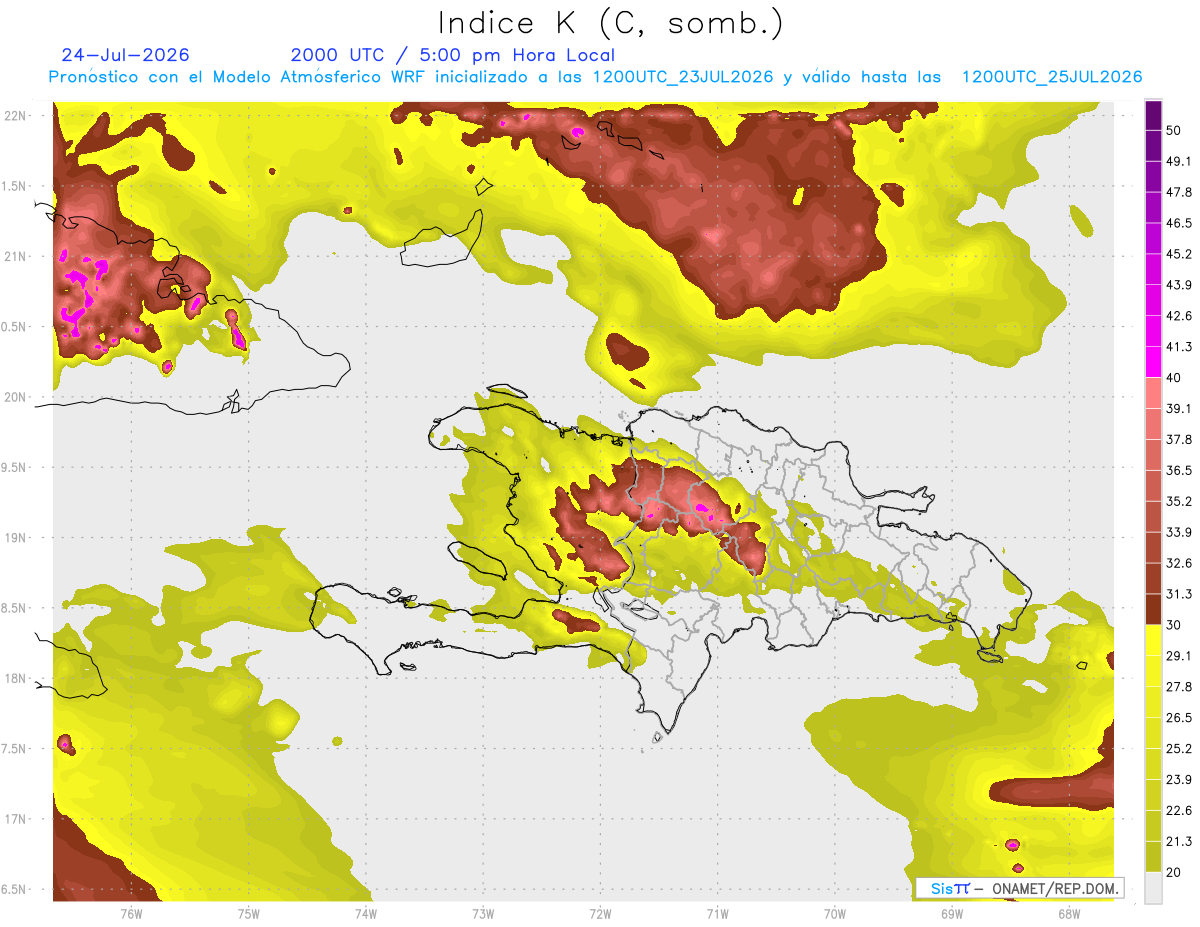This screenshot has height=927, width=1200.
Task: Click the title "Indice K (C, somb.)"
Action: (610, 23)
